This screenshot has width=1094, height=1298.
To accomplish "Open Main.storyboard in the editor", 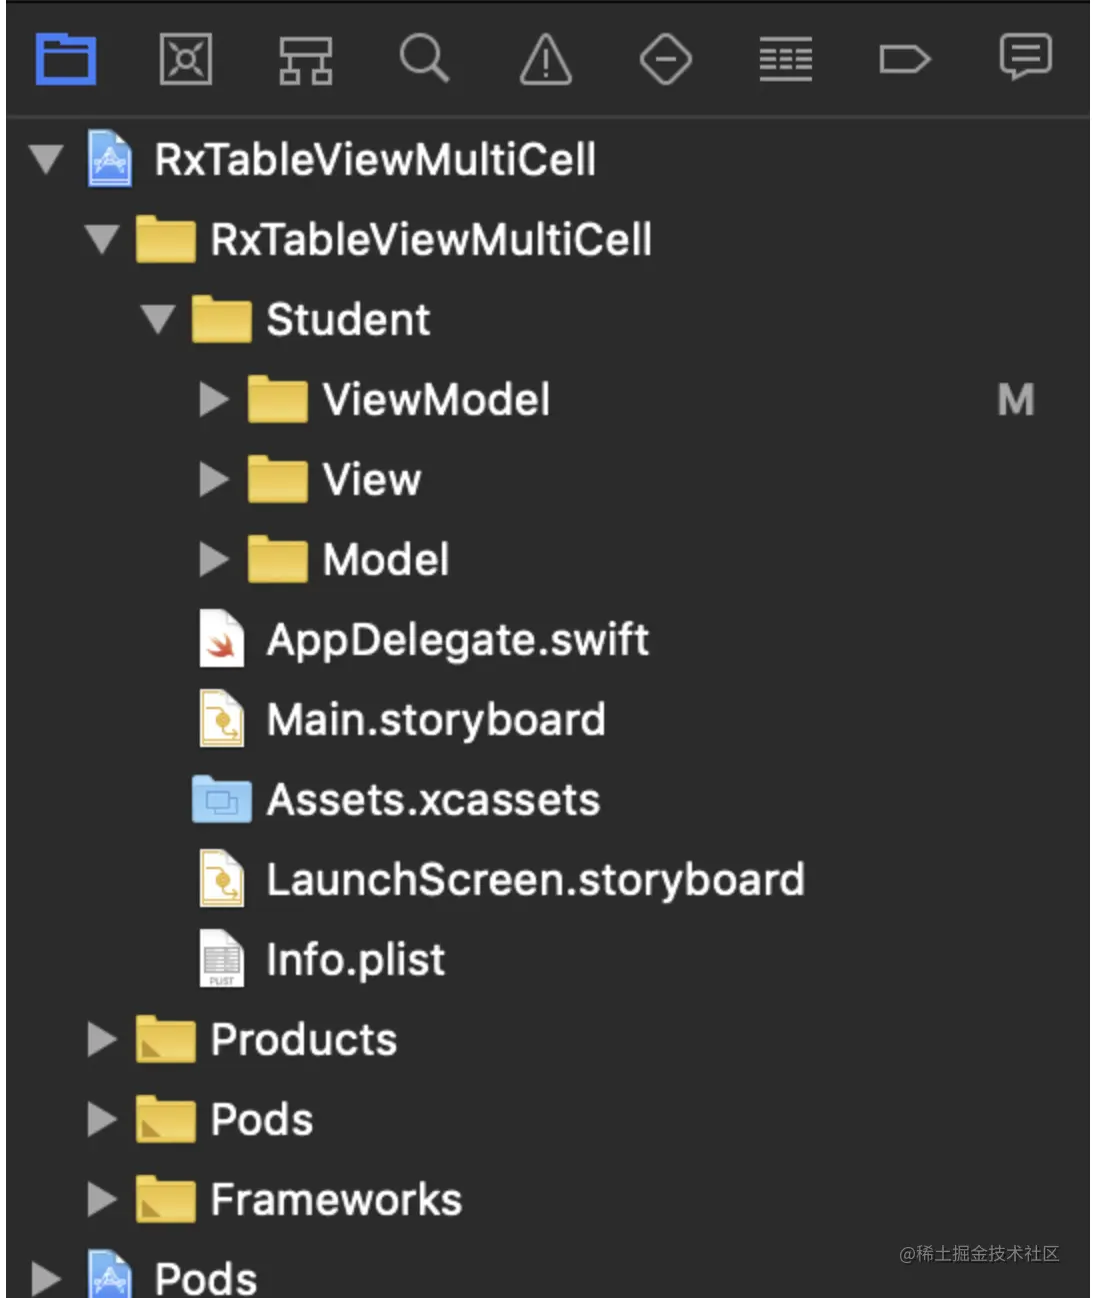I will pos(435,720).
